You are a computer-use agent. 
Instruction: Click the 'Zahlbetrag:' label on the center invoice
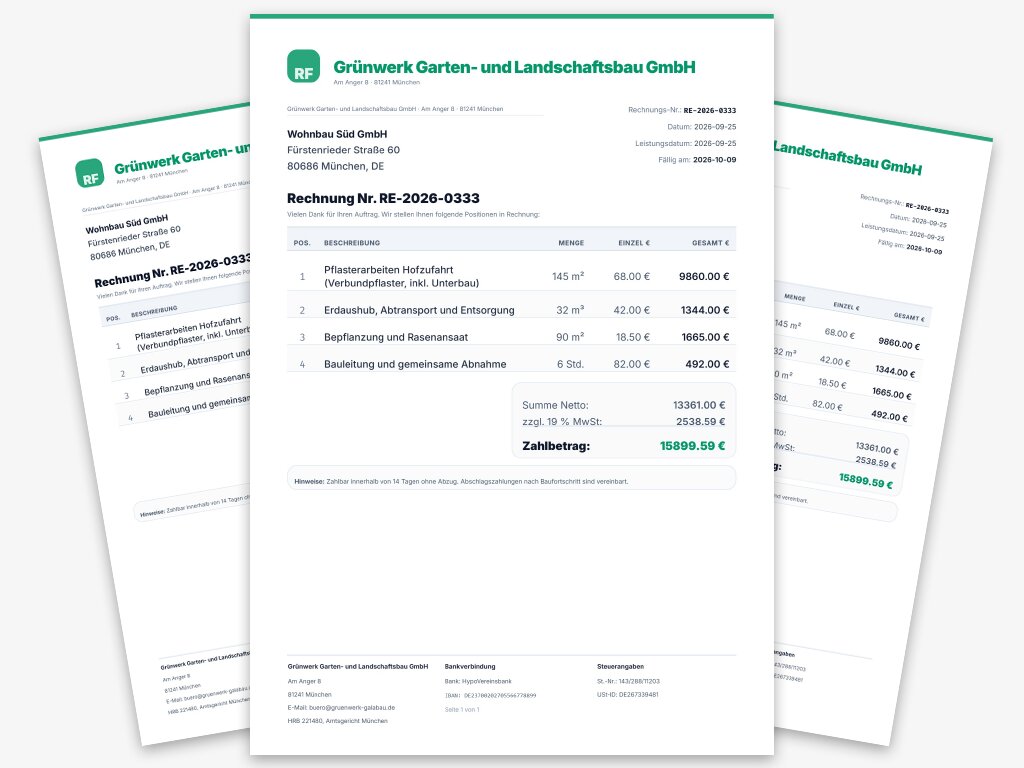coord(556,446)
